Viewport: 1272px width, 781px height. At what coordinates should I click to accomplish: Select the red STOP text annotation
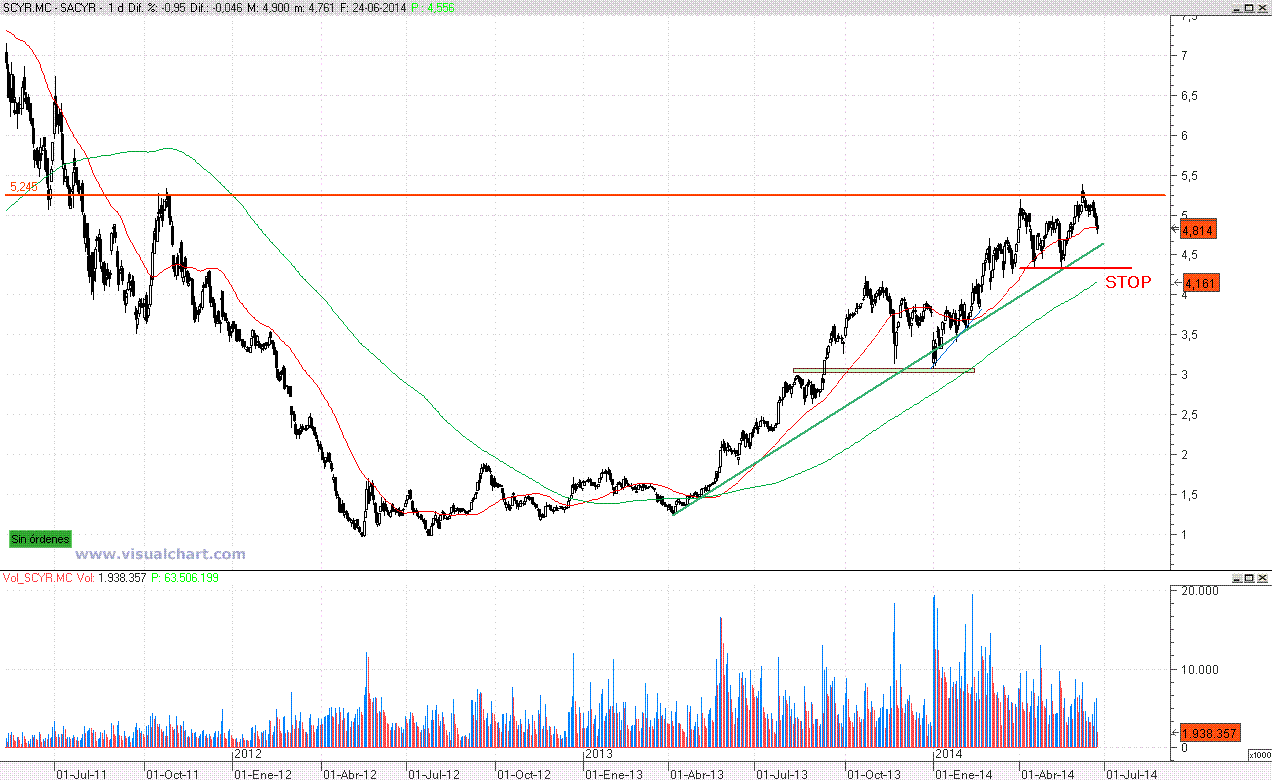click(1128, 282)
